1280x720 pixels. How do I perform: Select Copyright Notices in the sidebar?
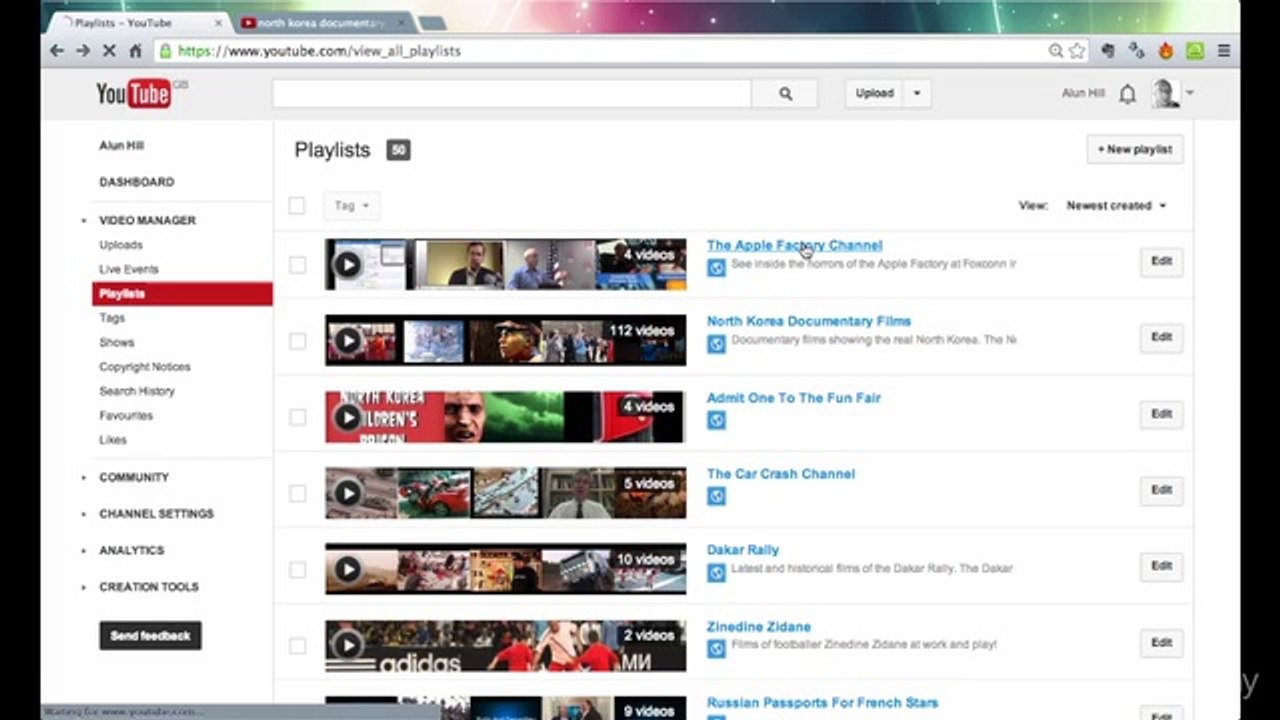[x=145, y=367]
